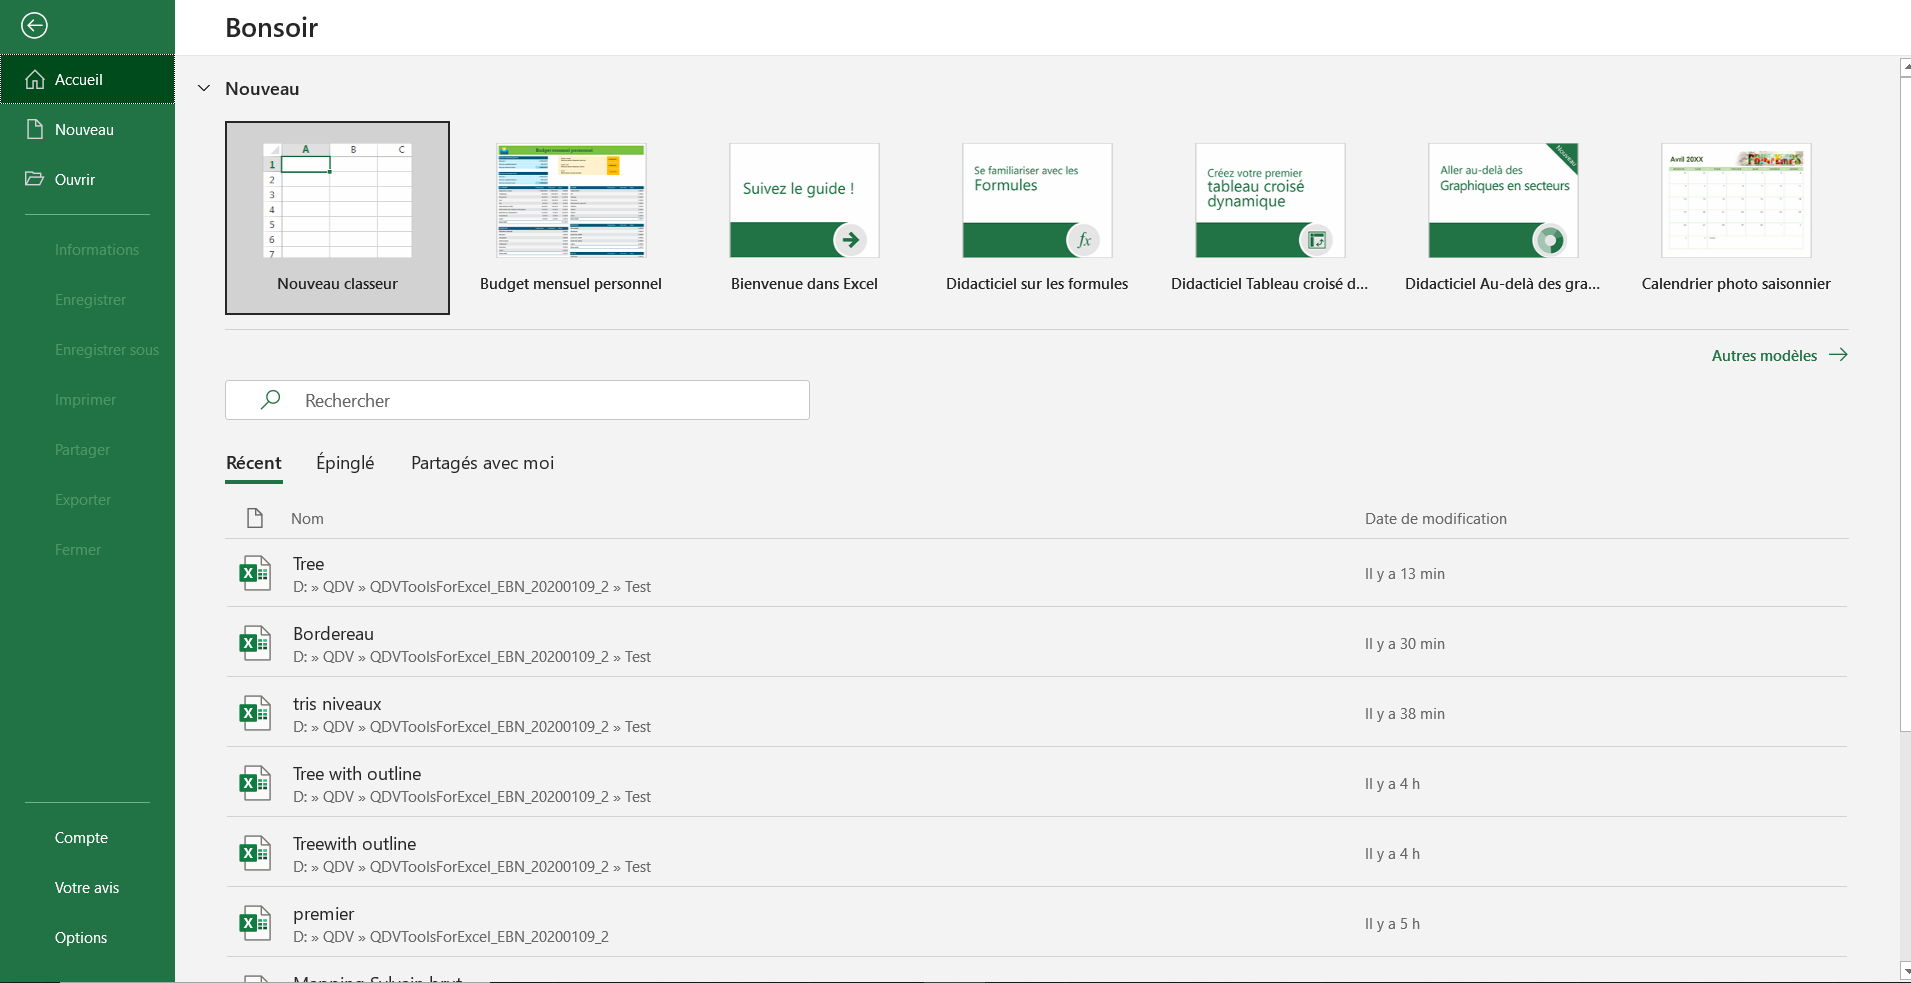Click 'Il y a 30 min' date
Viewport: 1911px width, 983px height.
pos(1404,644)
